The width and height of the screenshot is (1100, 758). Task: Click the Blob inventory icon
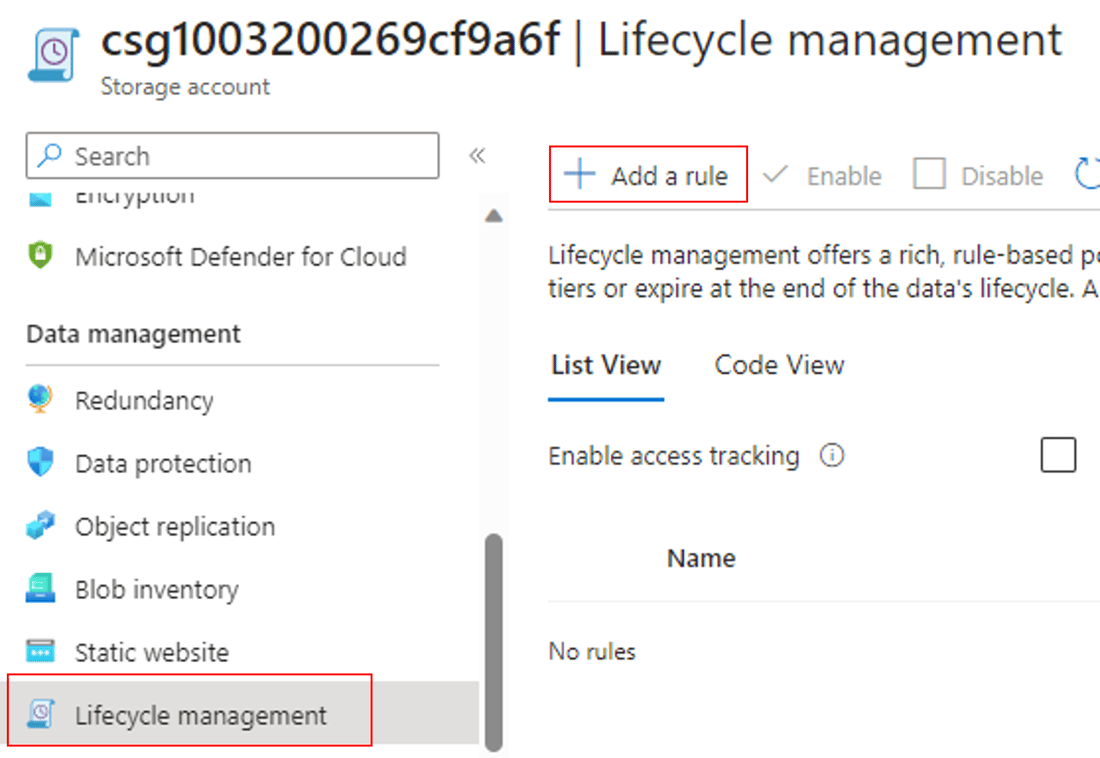click(x=41, y=589)
